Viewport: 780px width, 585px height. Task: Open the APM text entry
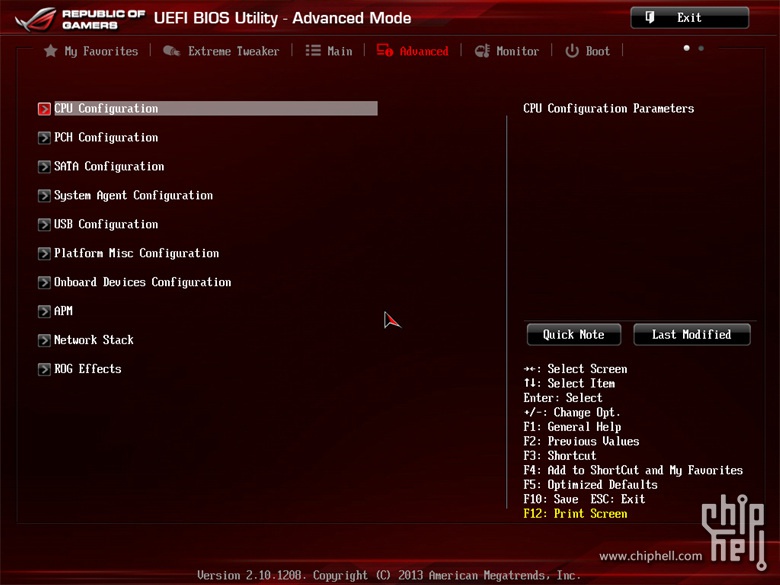point(63,311)
